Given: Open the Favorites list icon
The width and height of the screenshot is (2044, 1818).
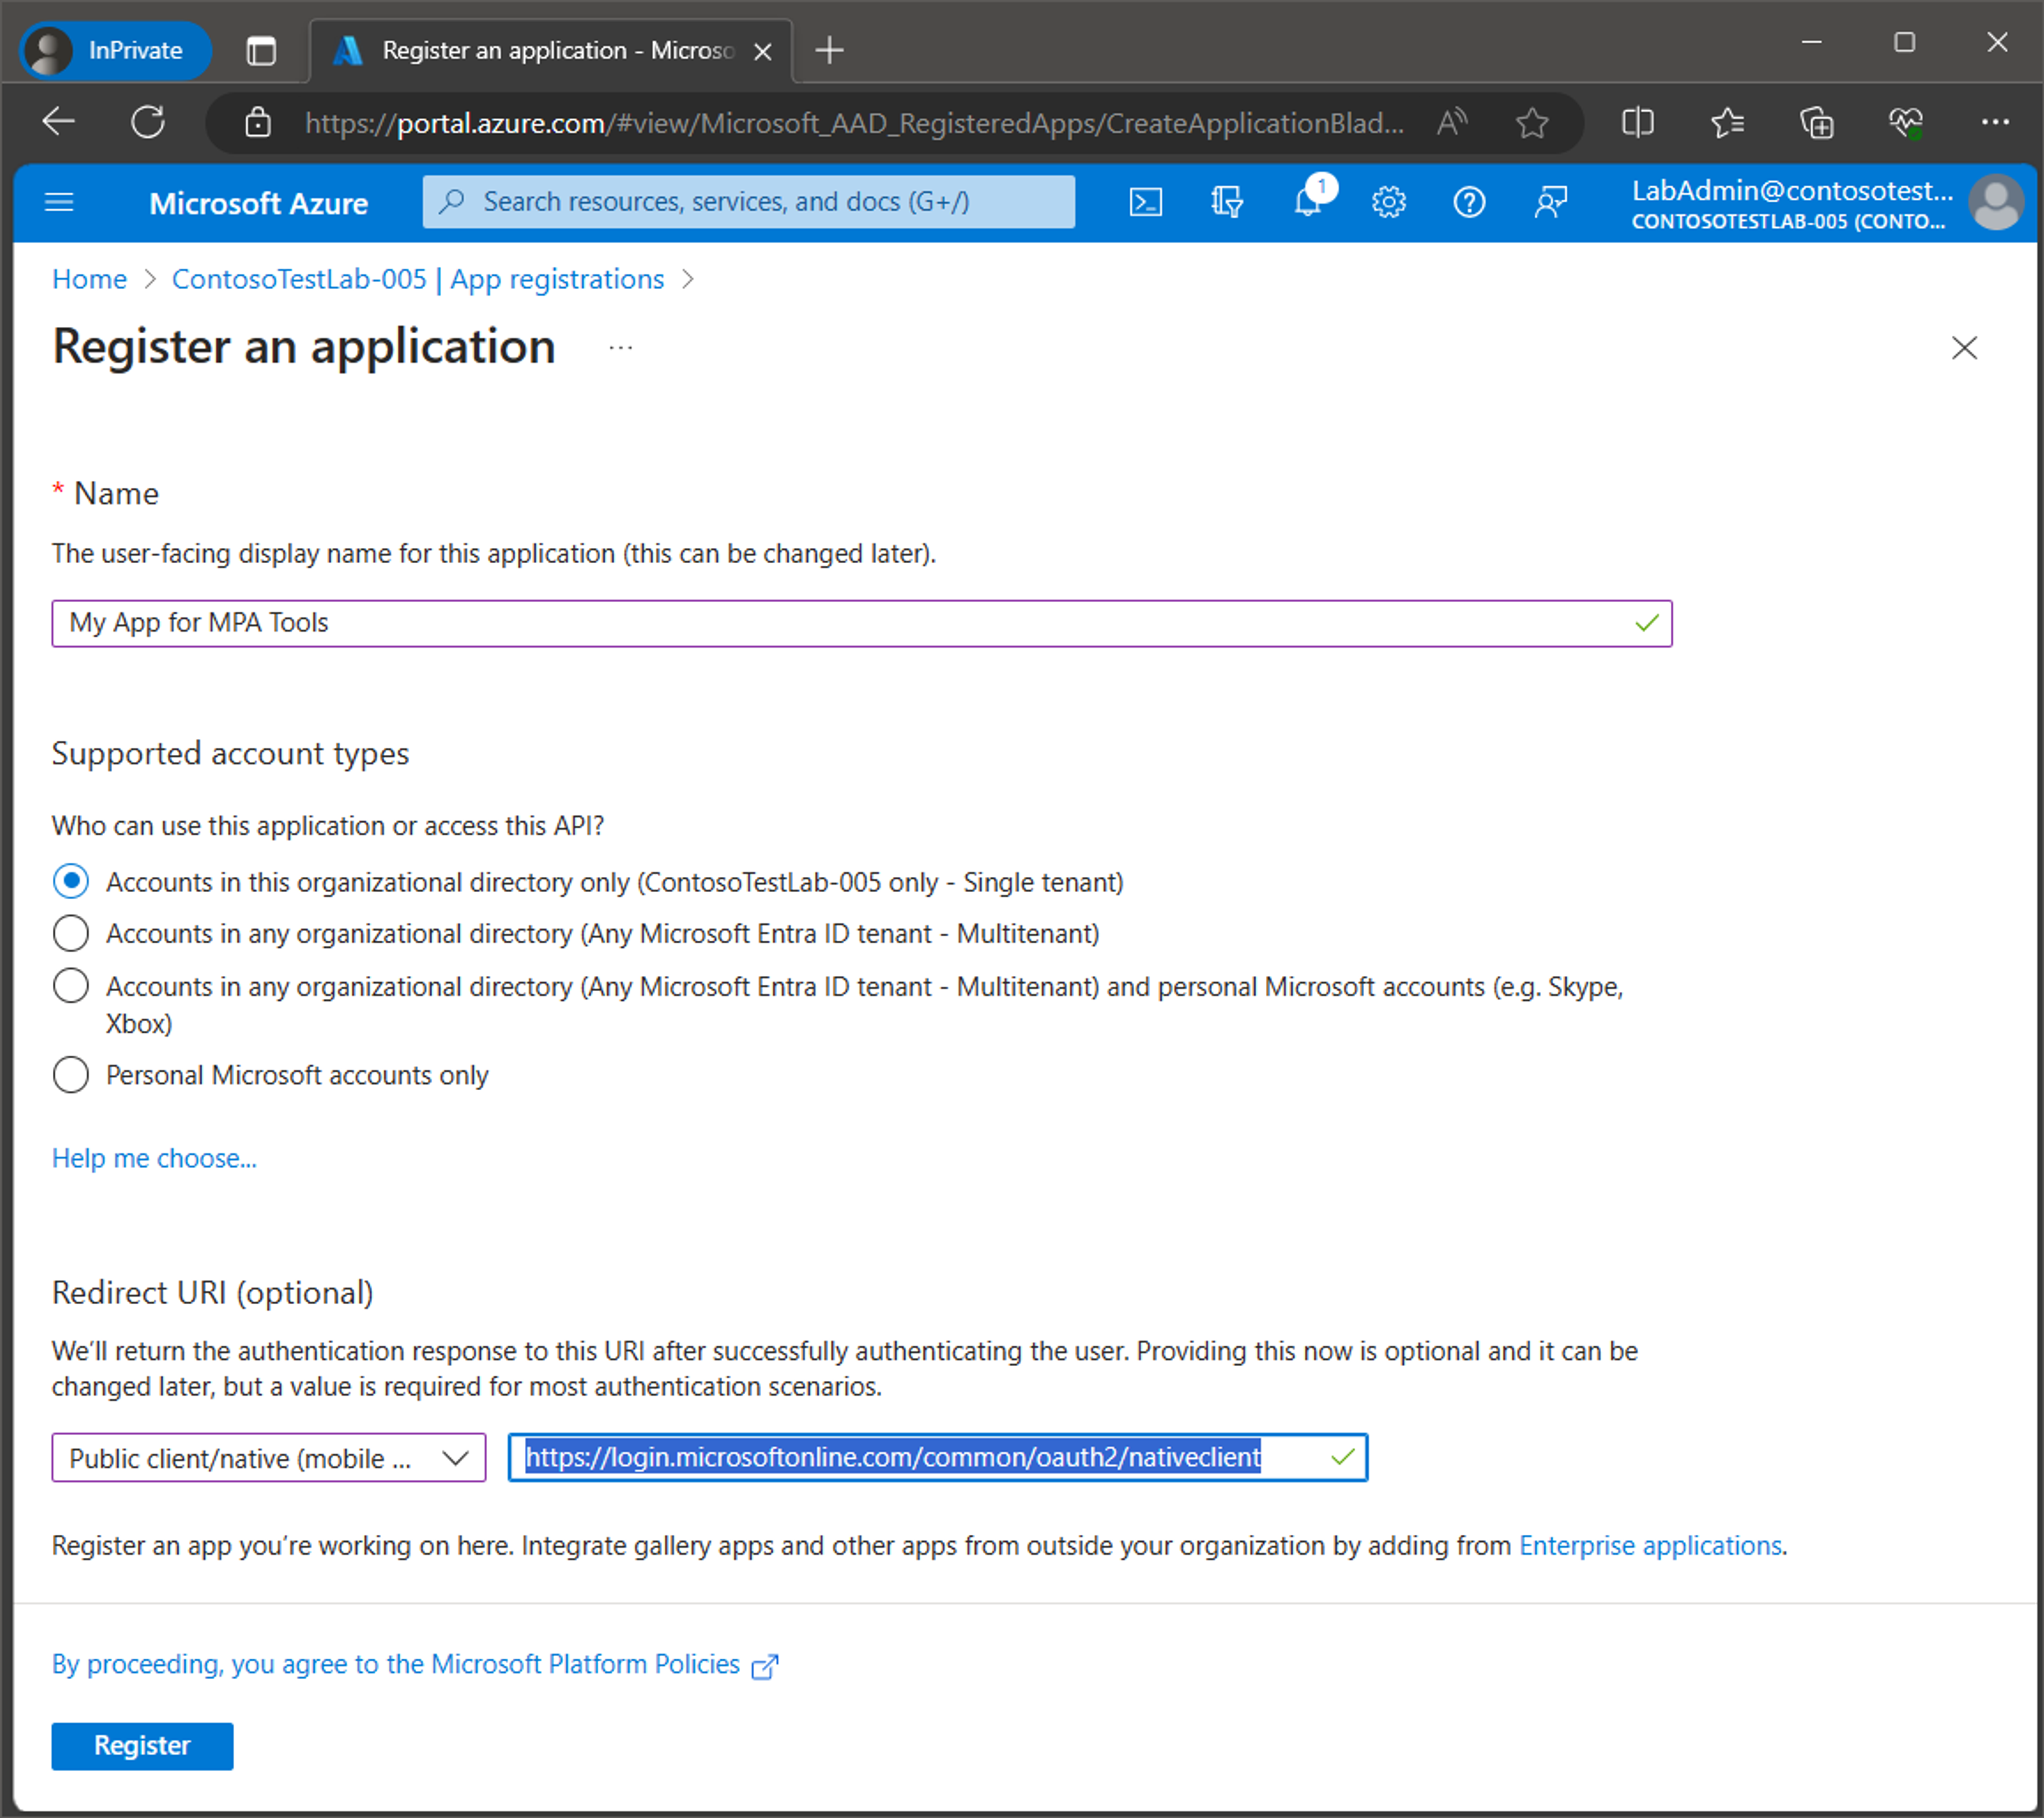Looking at the screenshot, I should [x=1727, y=122].
